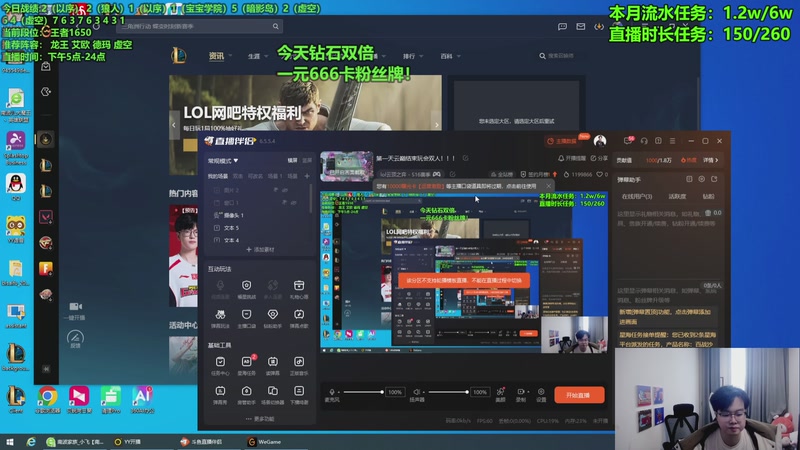This screenshot has width=800, height=450.
Task: Open 正版音乐 tool
Action: [298, 365]
